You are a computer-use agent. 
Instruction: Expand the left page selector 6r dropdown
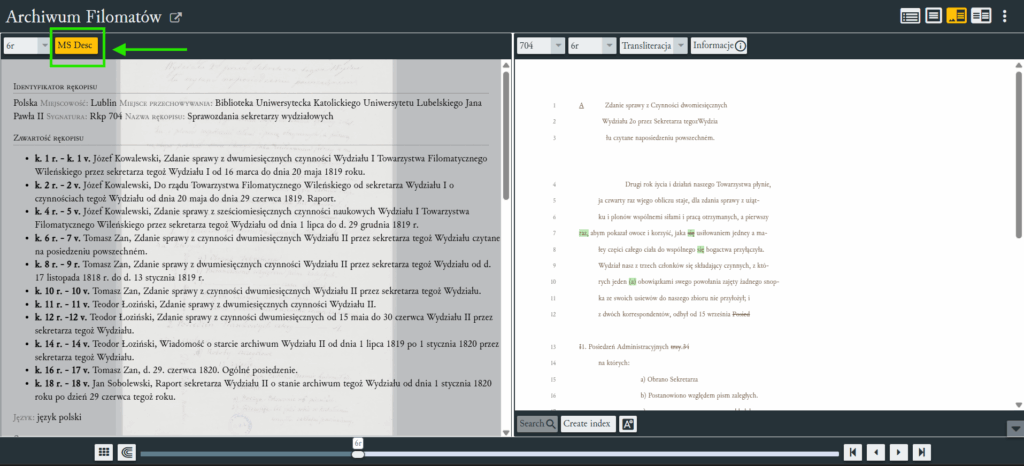coord(27,46)
